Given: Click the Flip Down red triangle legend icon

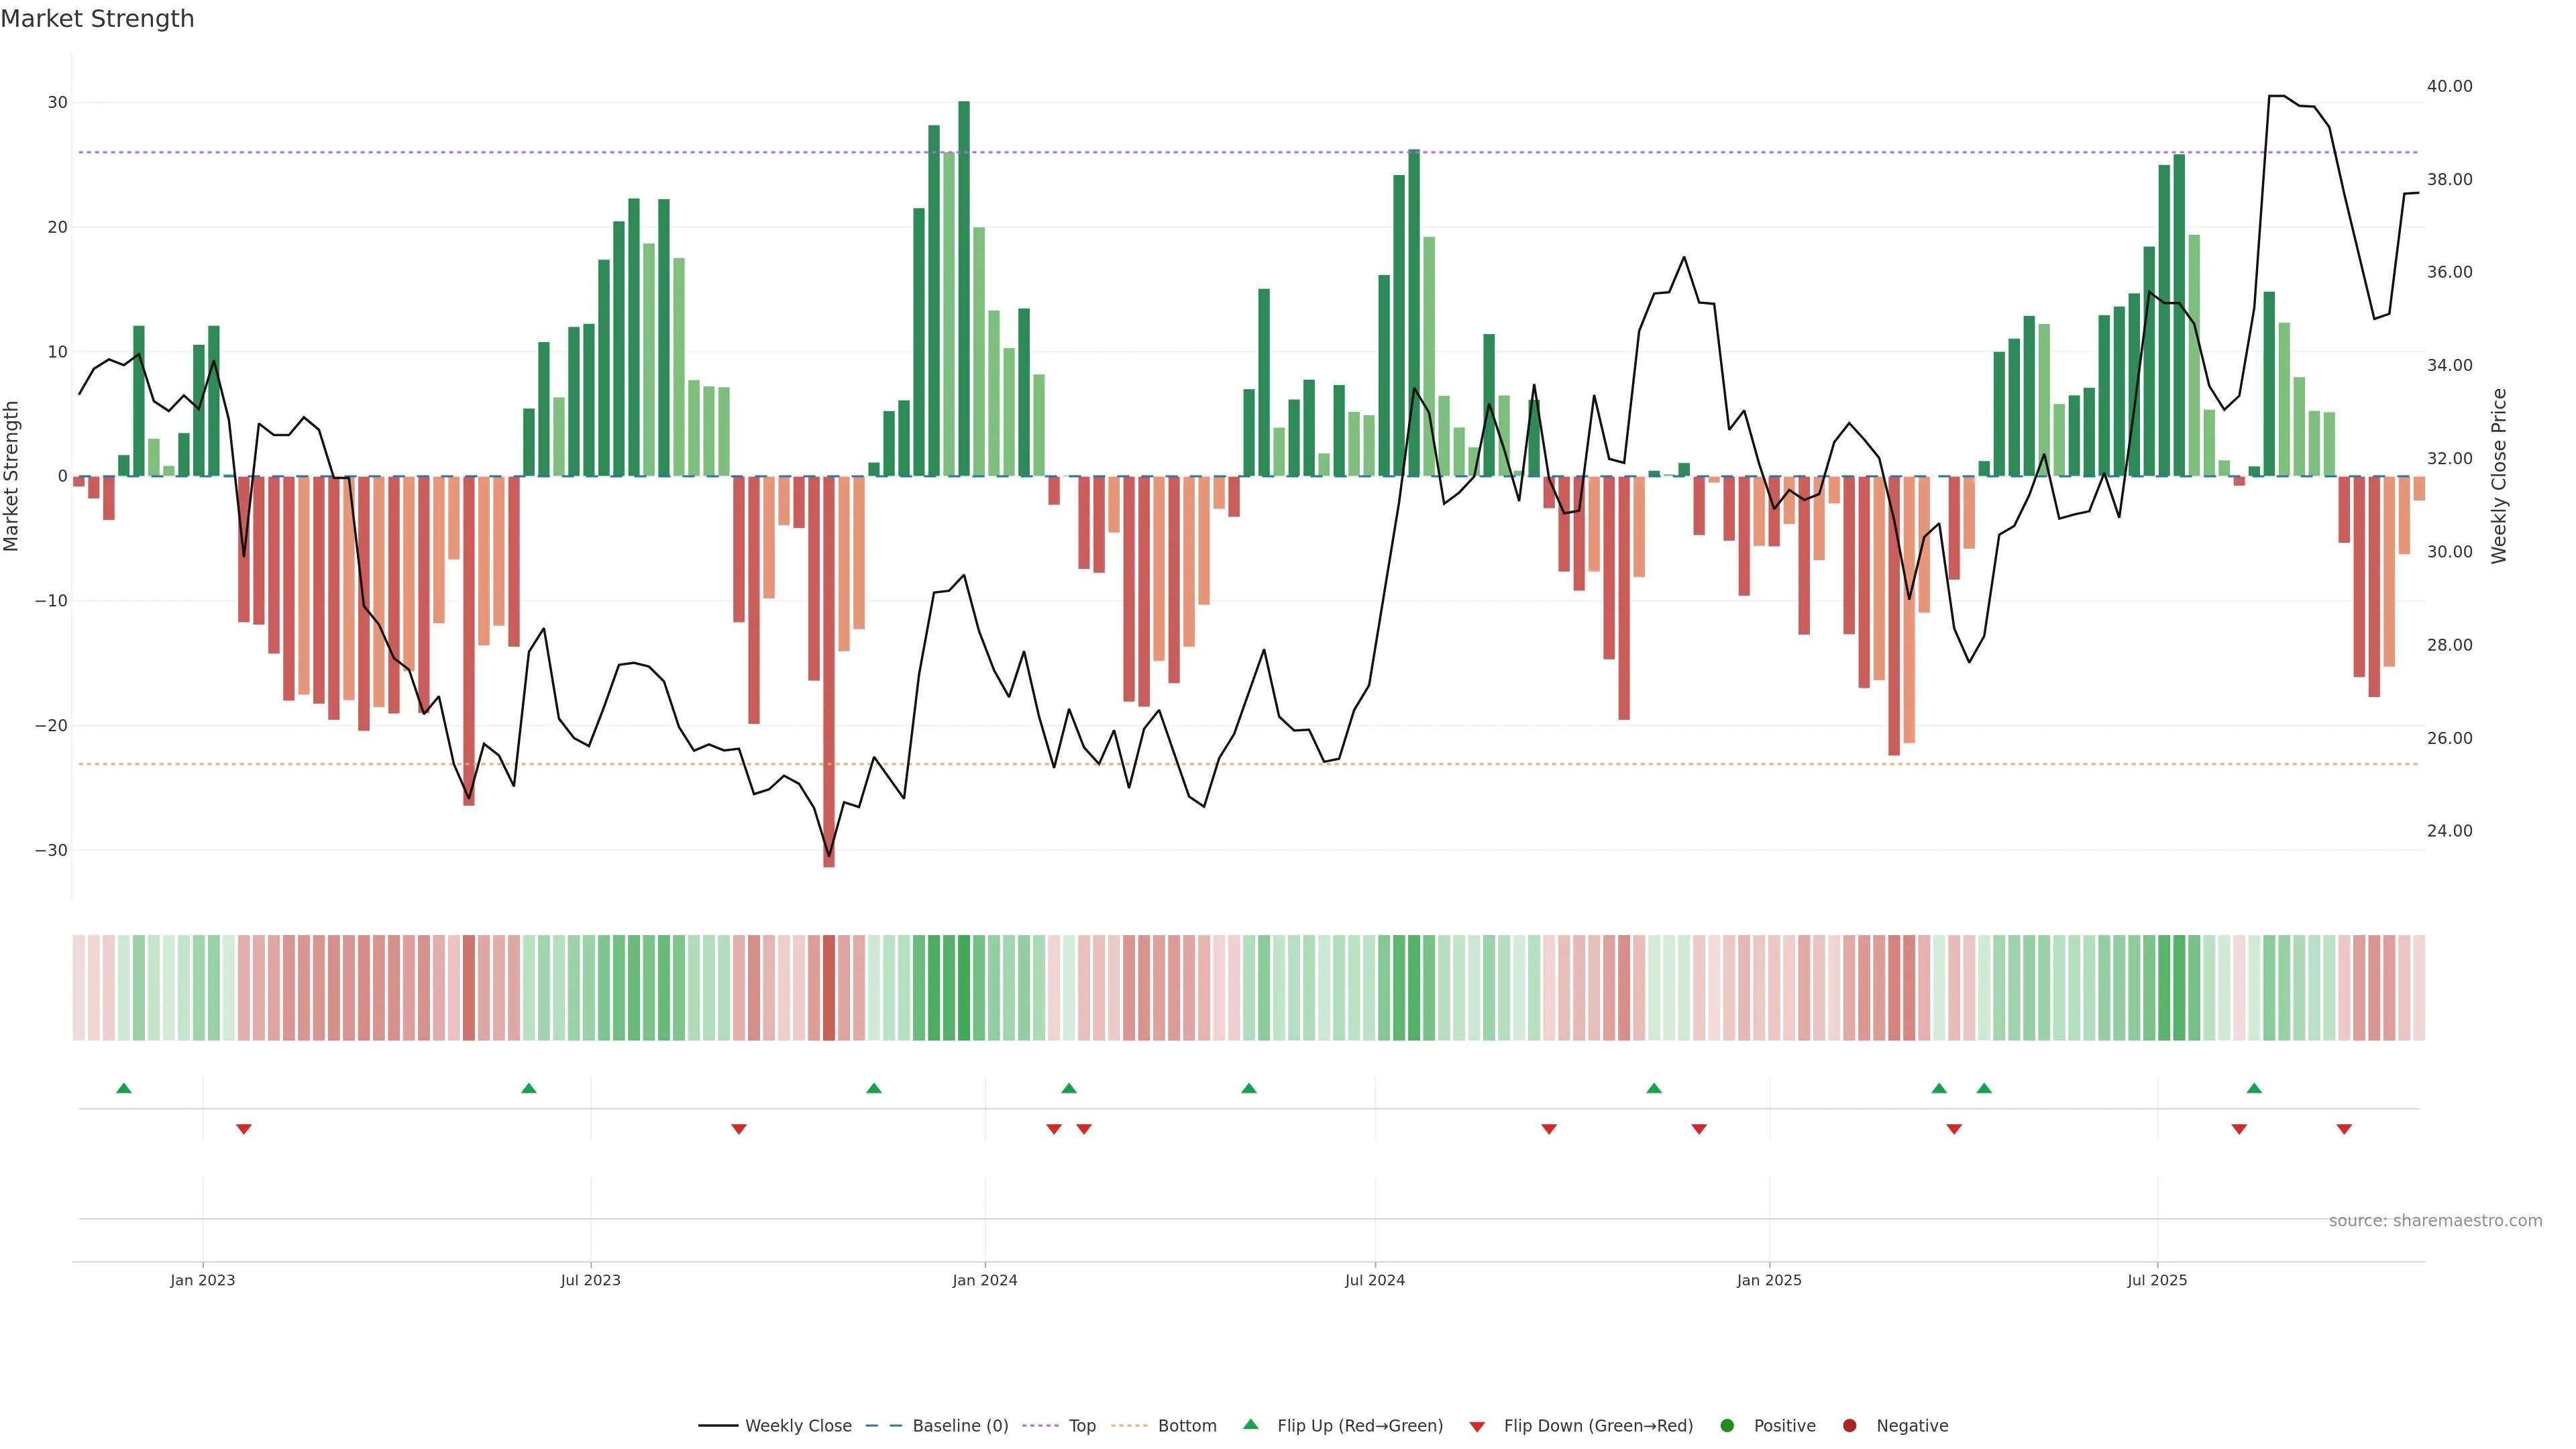Looking at the screenshot, I should point(1477,1427).
